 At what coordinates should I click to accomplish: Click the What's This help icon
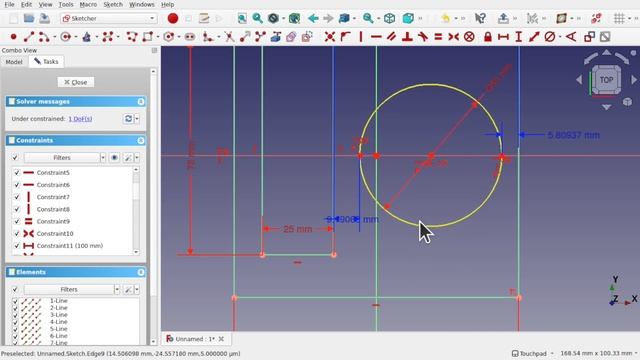point(480,18)
